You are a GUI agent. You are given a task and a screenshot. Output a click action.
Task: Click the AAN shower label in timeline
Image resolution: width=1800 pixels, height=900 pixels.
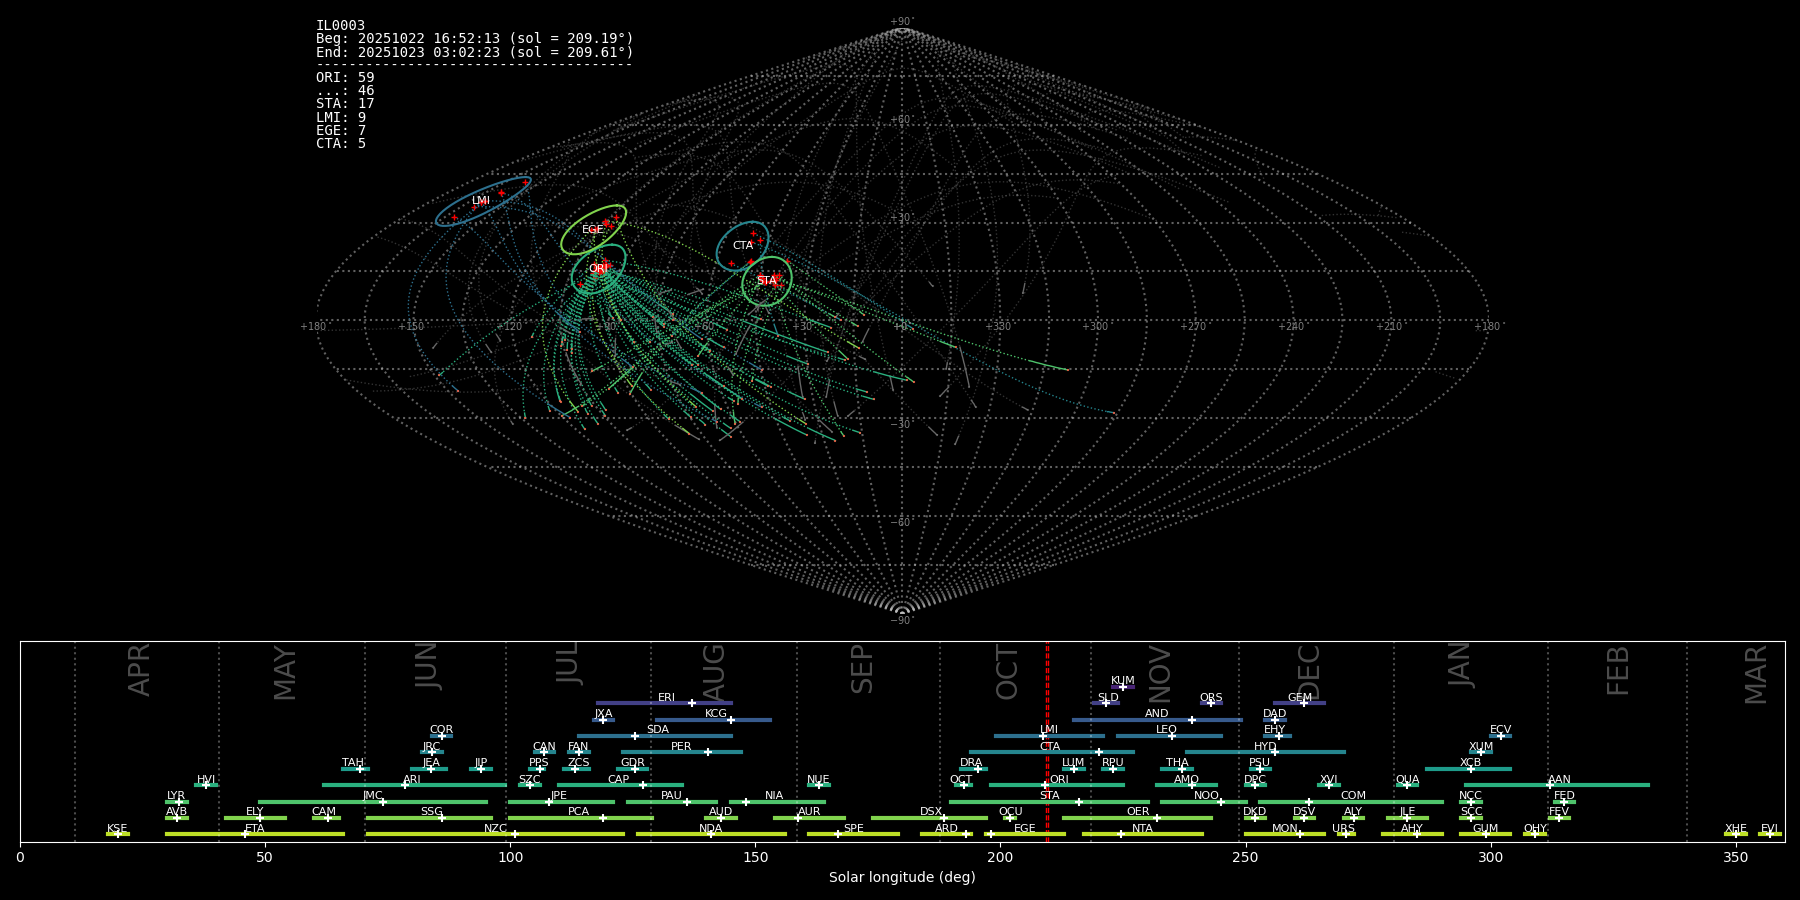coord(1559,780)
